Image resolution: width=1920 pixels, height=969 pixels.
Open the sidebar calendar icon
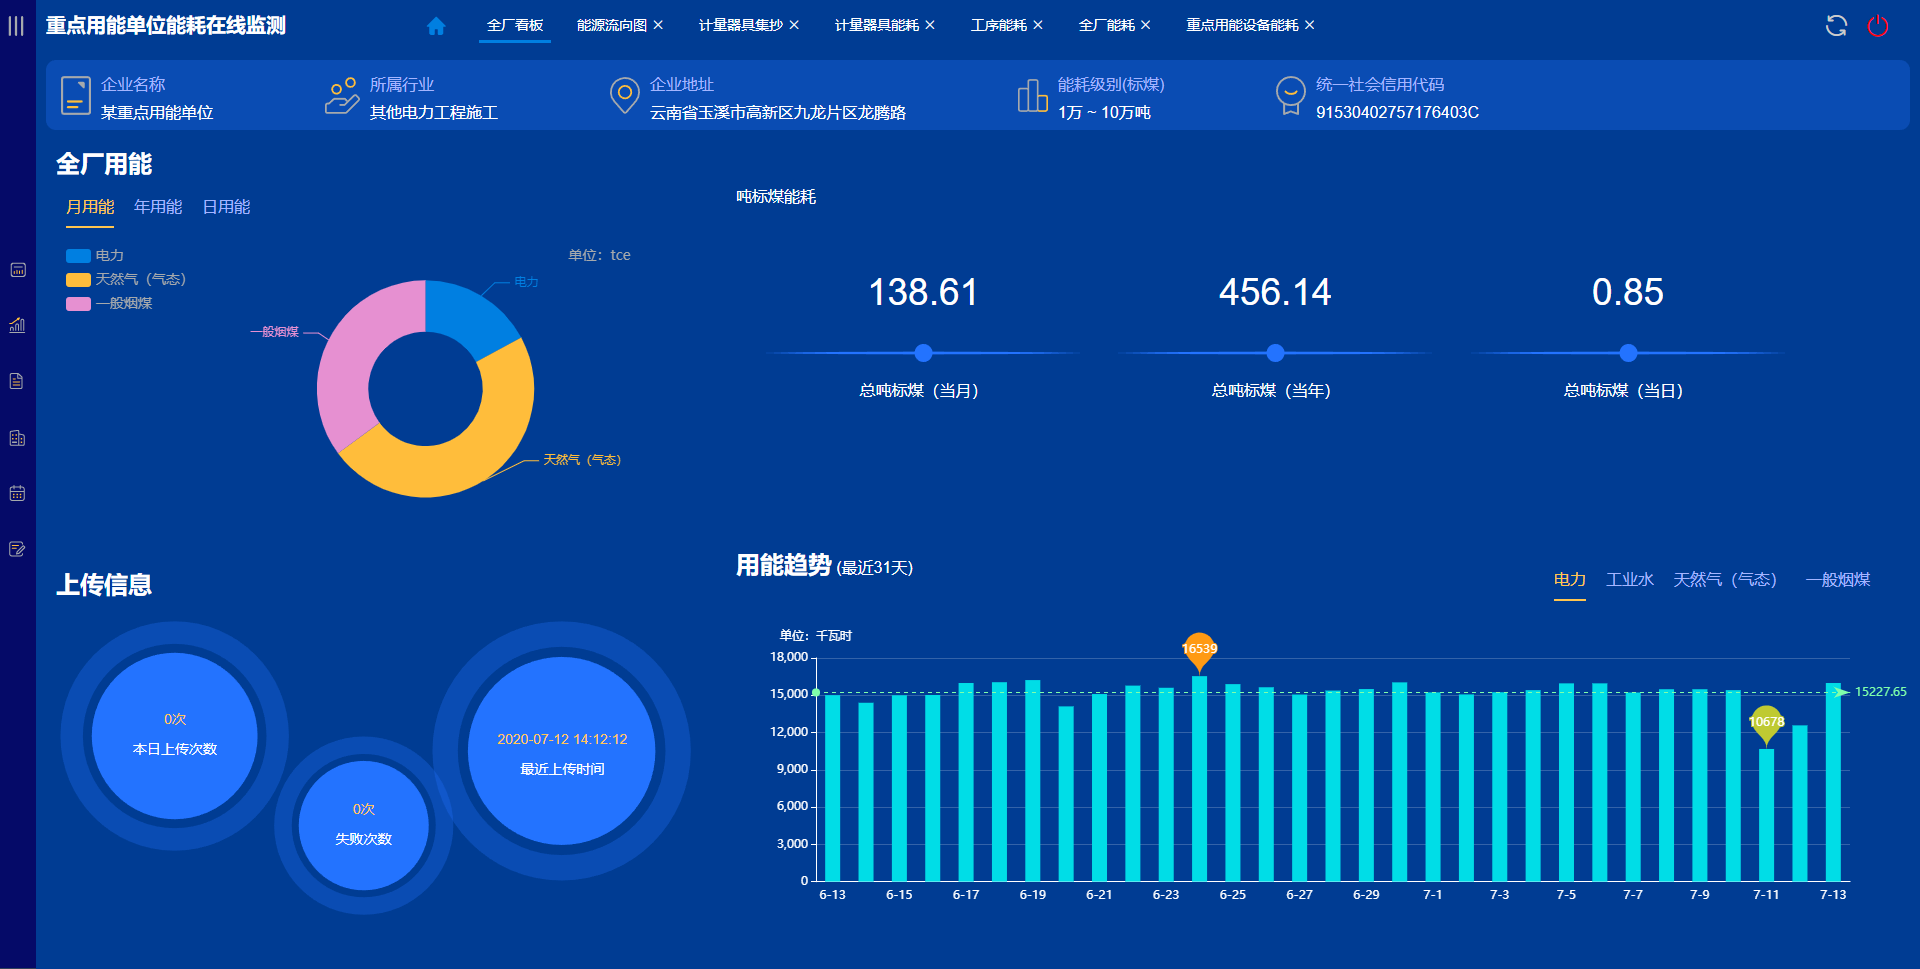click(17, 493)
